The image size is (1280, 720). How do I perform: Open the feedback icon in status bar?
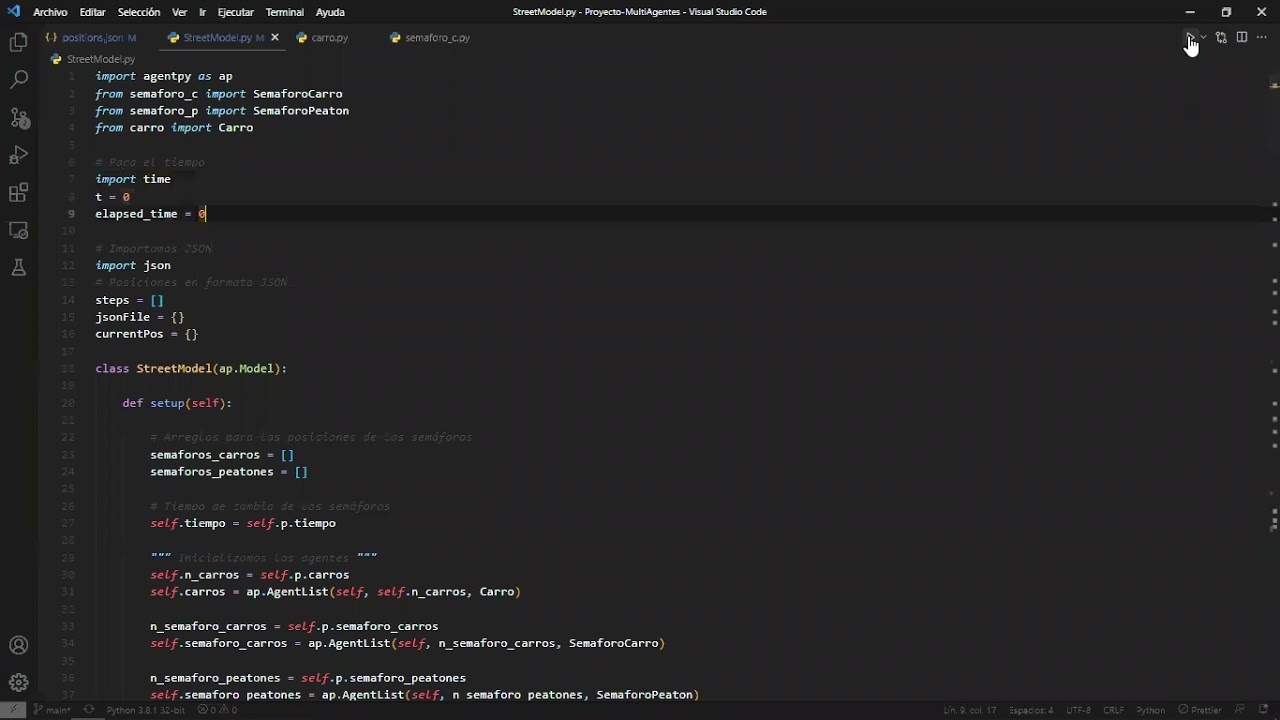pos(1241,710)
